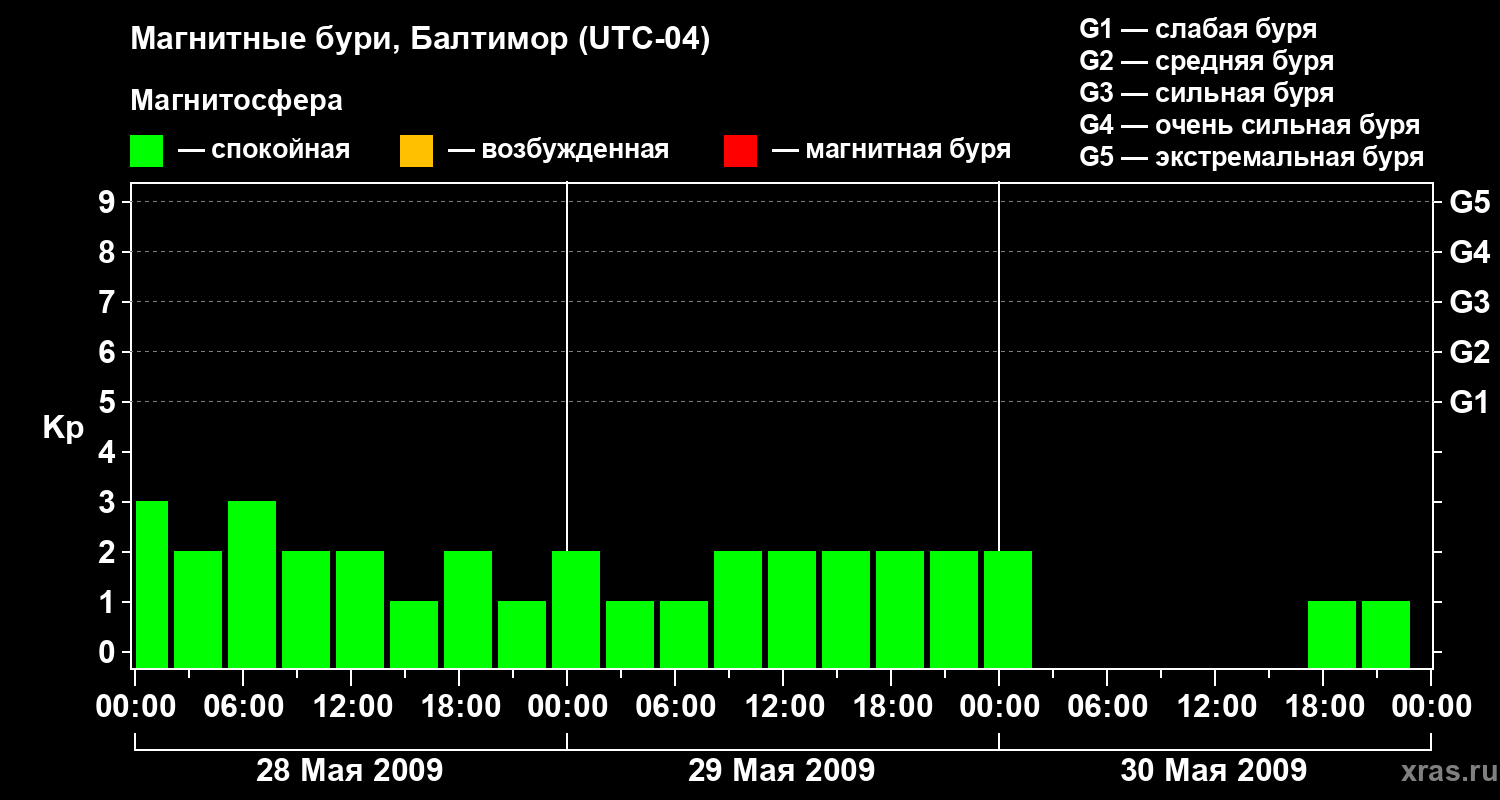
Task: Click the Kp 3 bar over 06:00 on 28 Мая
Action: pos(252,584)
